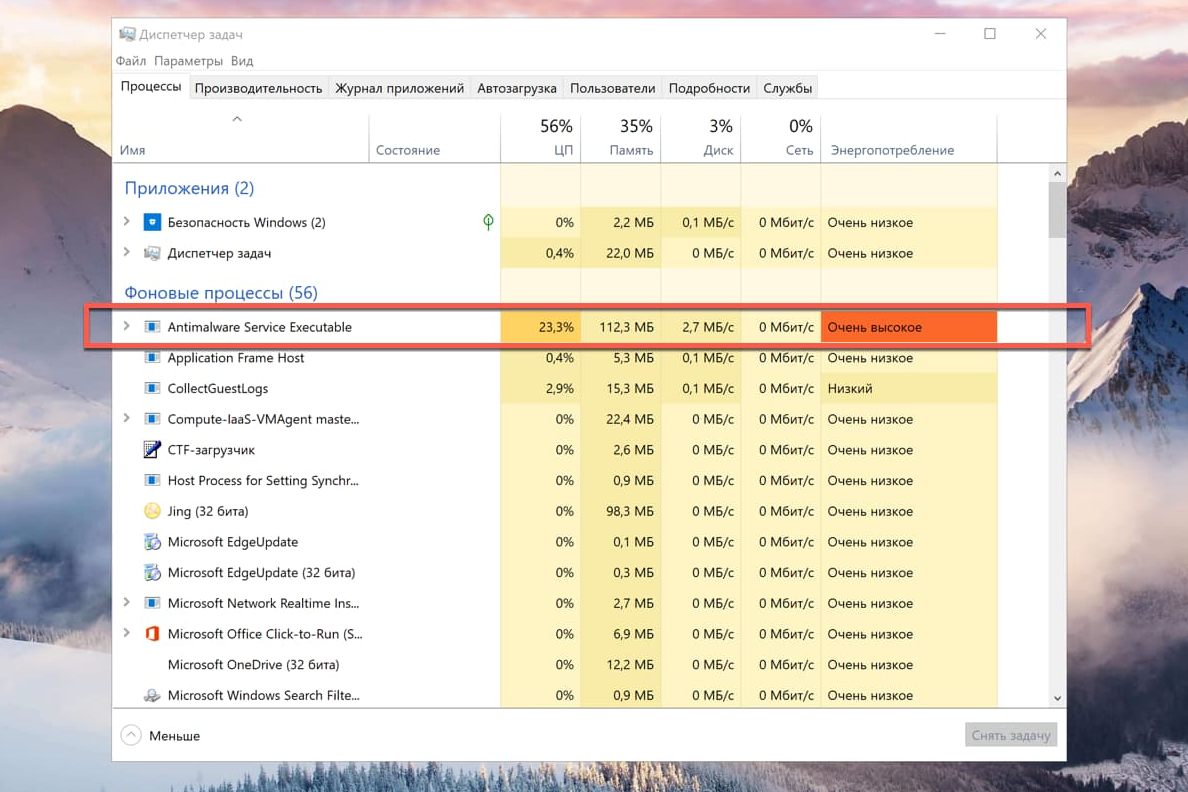Click the 23,3% CPU value
This screenshot has width=1188, height=792.
click(556, 327)
